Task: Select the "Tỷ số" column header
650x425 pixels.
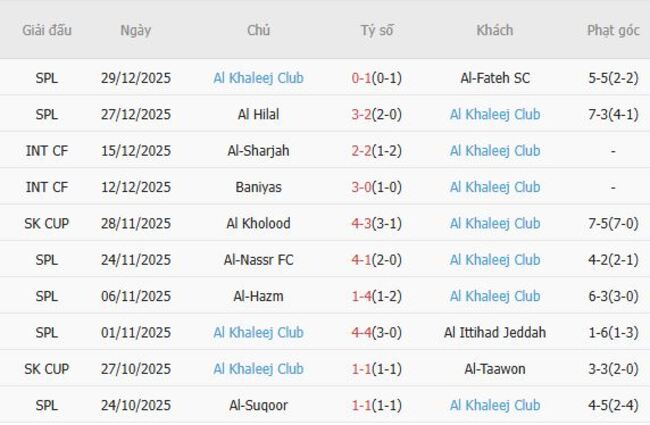Action: (377, 30)
